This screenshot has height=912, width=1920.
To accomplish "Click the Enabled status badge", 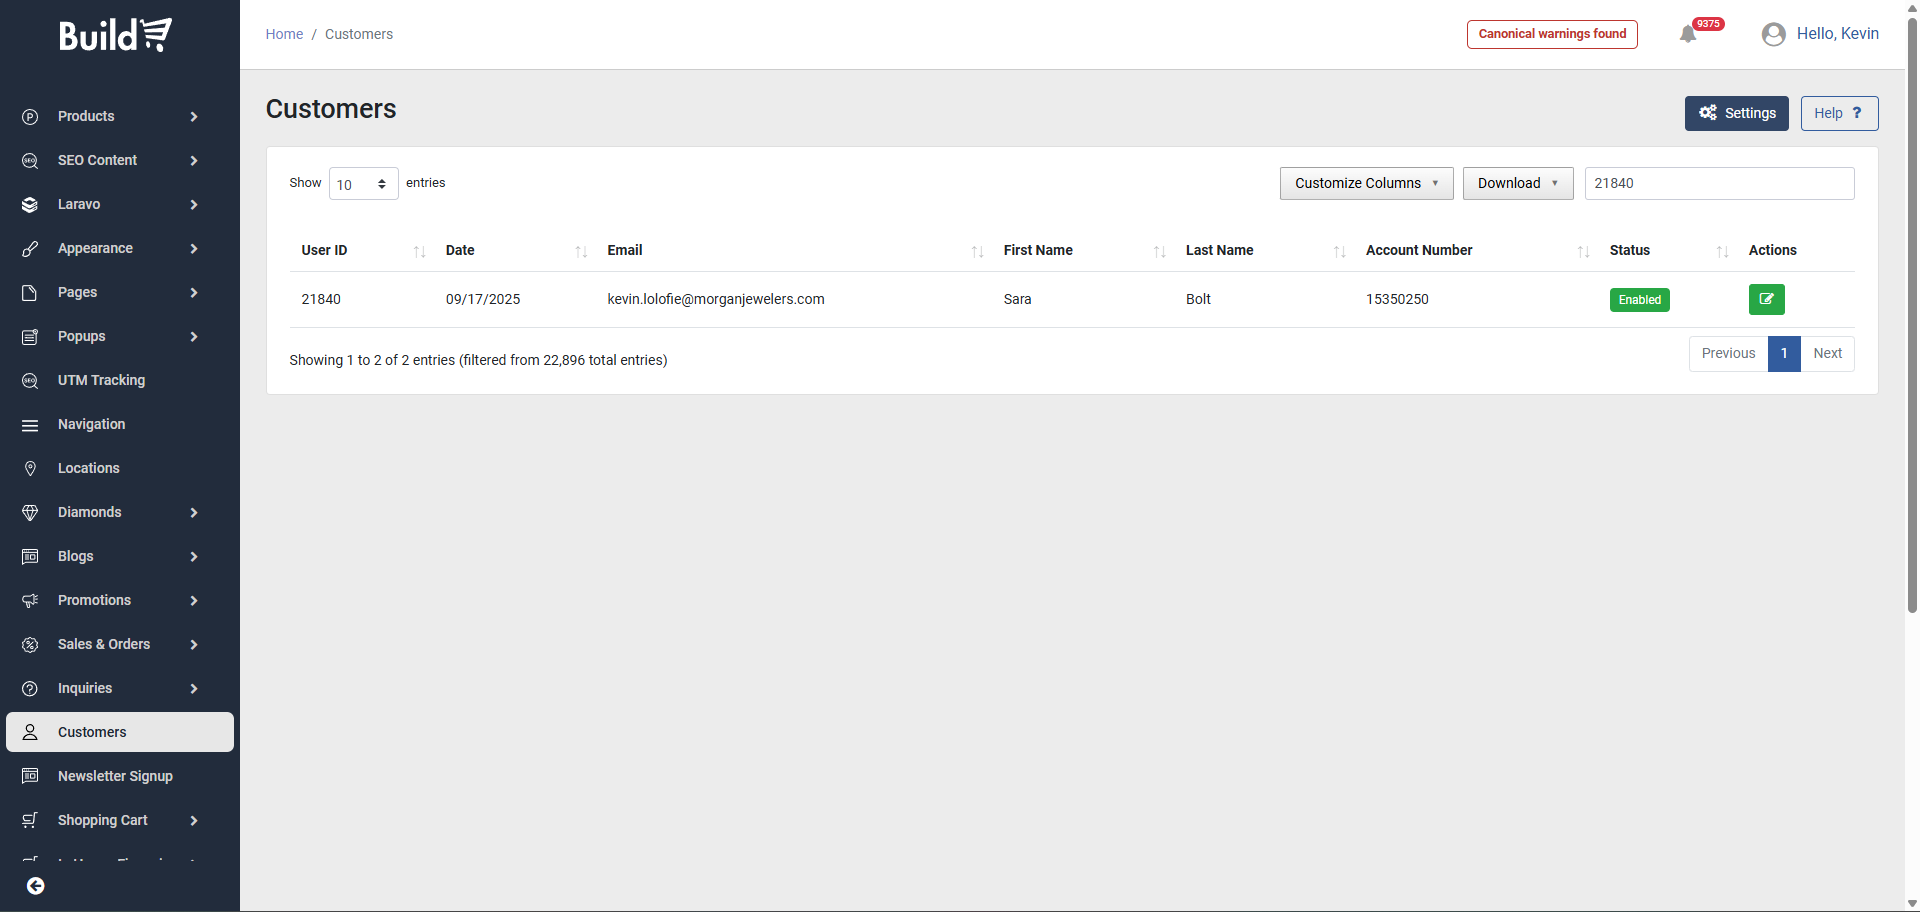I will coord(1640,300).
